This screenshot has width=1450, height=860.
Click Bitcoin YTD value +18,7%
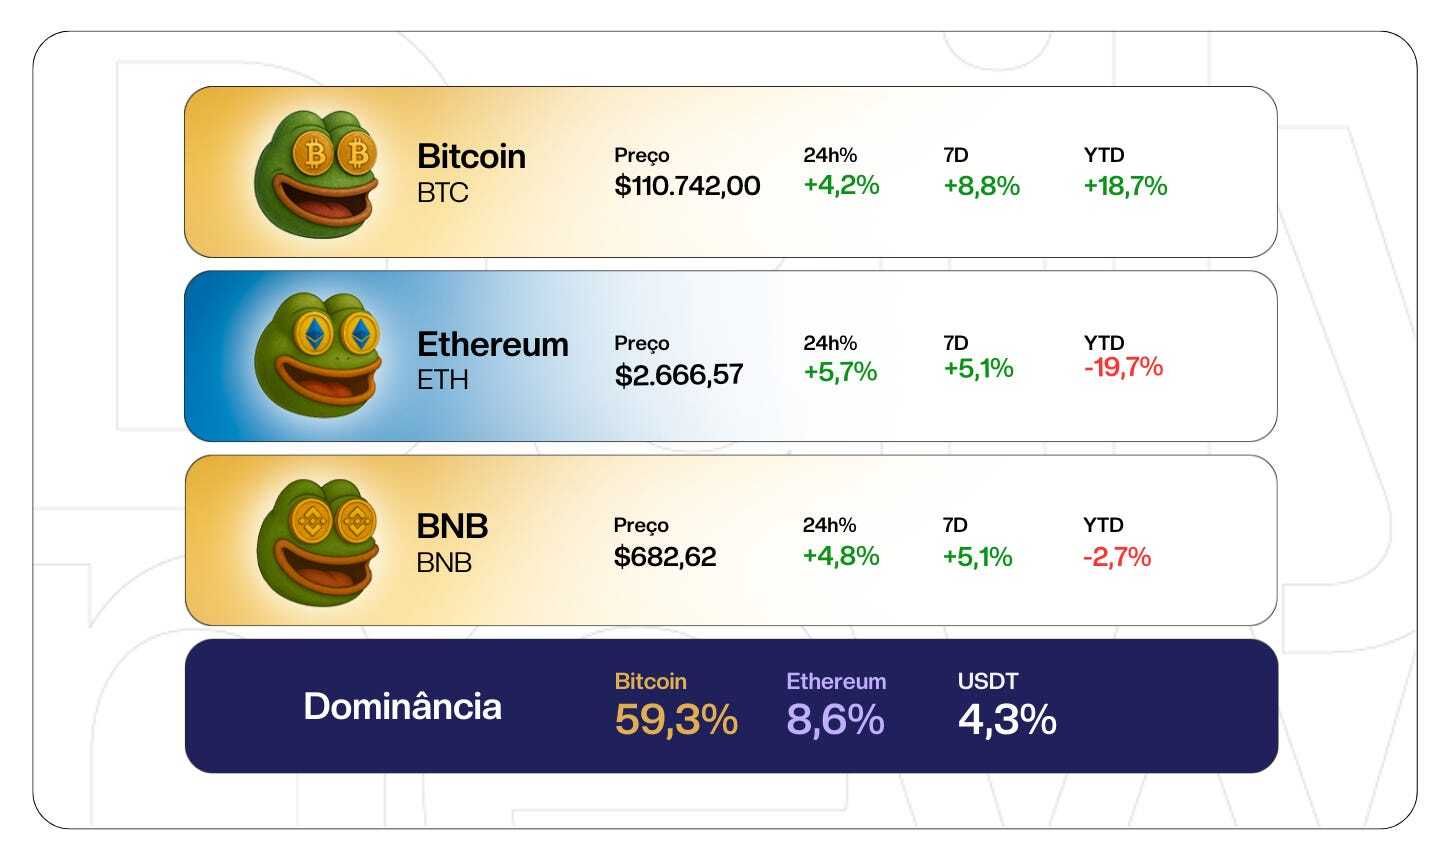(1125, 186)
